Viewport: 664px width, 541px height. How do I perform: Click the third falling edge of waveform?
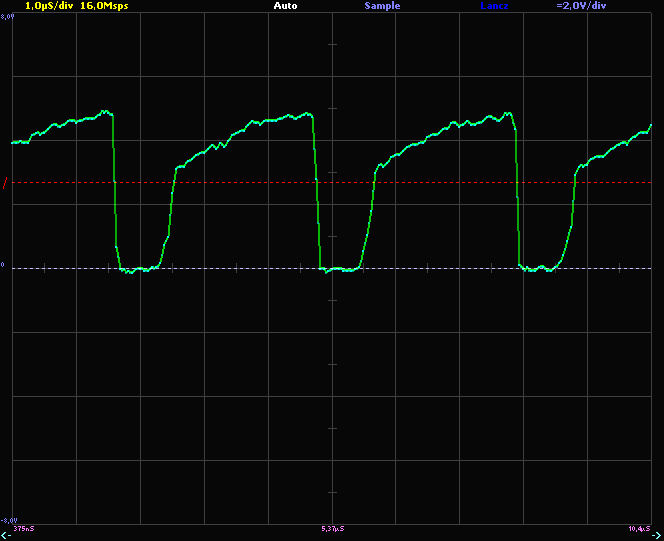pyautogui.click(x=518, y=190)
